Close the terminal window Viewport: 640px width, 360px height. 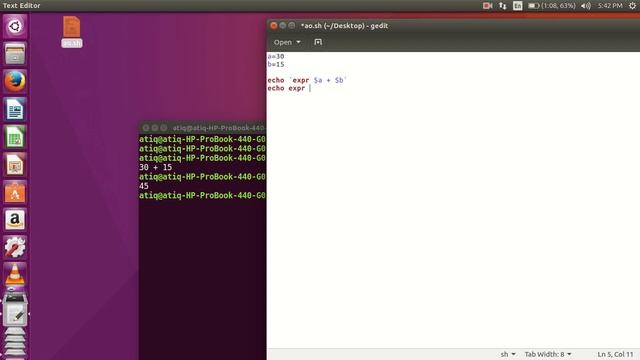(146, 128)
